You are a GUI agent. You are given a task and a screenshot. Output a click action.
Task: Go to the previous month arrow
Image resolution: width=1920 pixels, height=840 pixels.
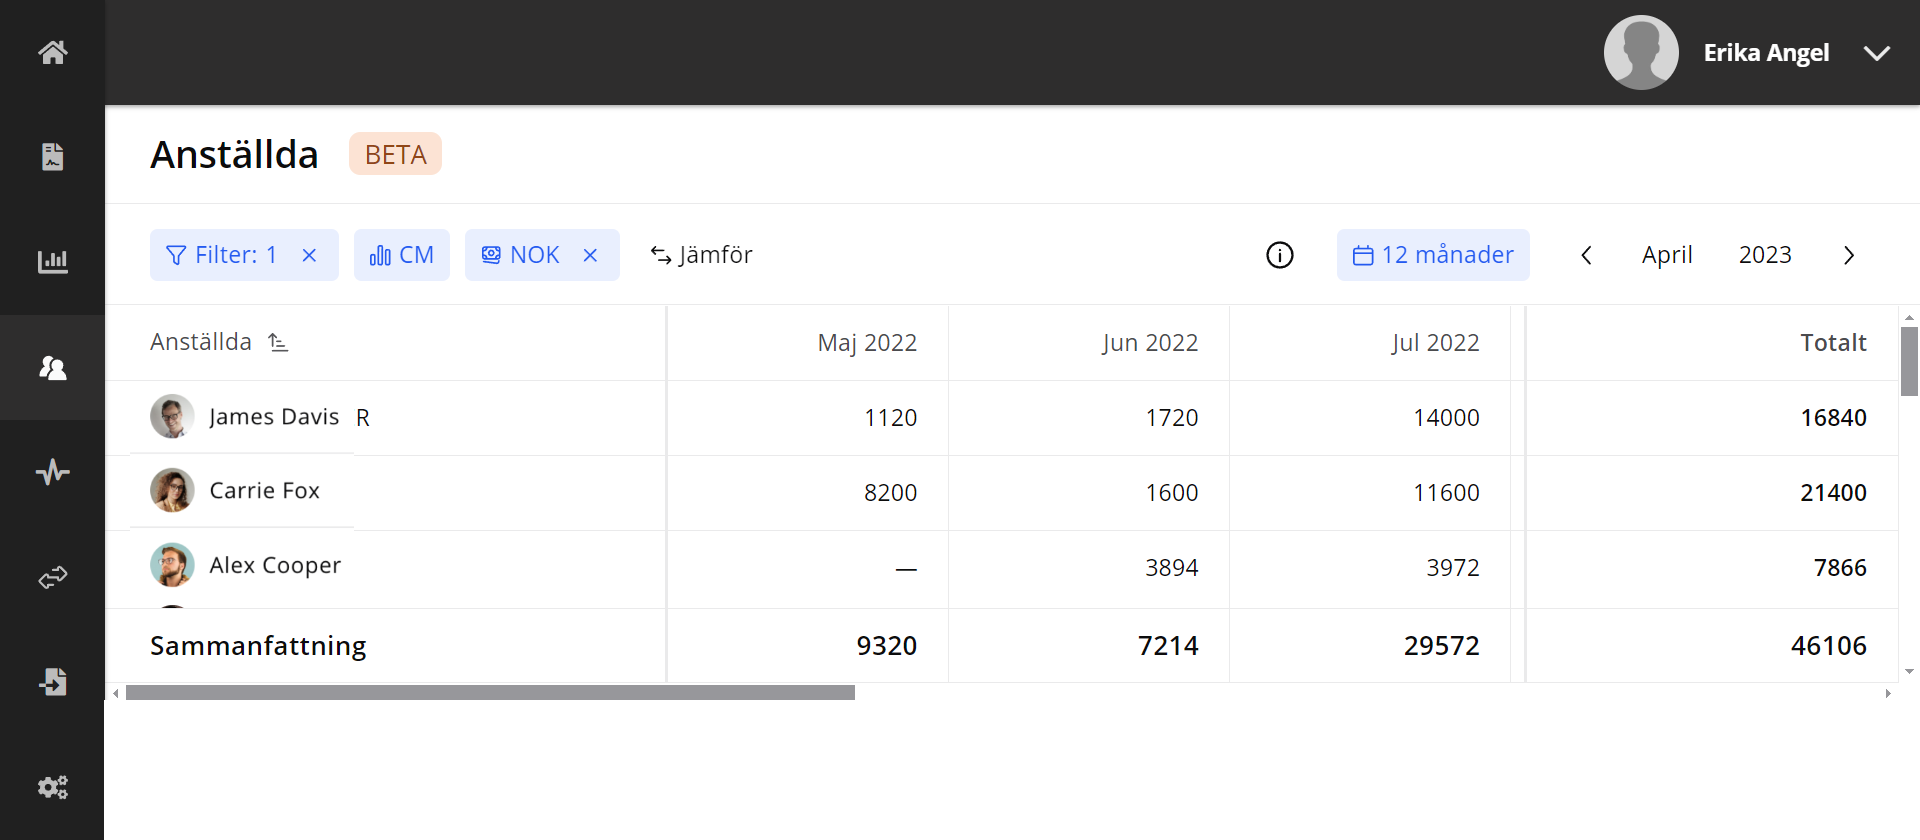1586,255
